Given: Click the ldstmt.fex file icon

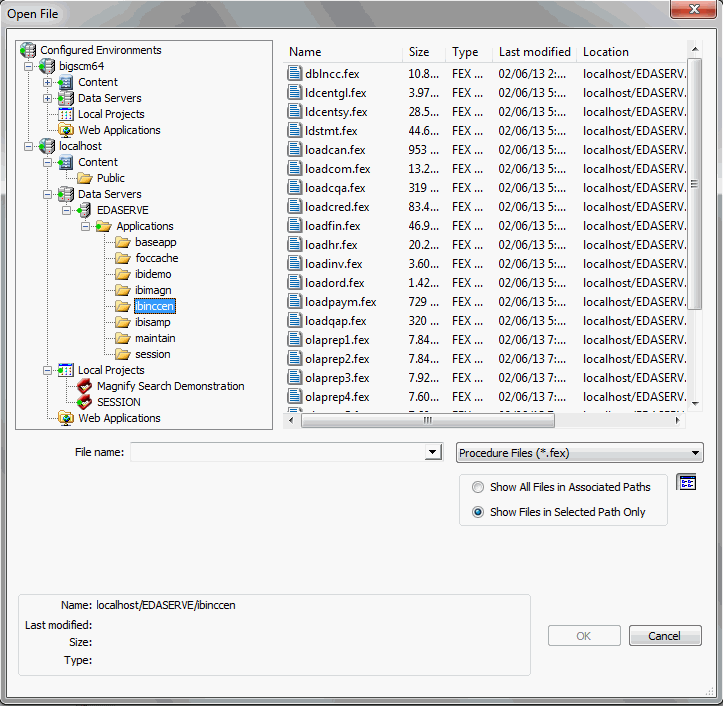Looking at the screenshot, I should [x=295, y=131].
